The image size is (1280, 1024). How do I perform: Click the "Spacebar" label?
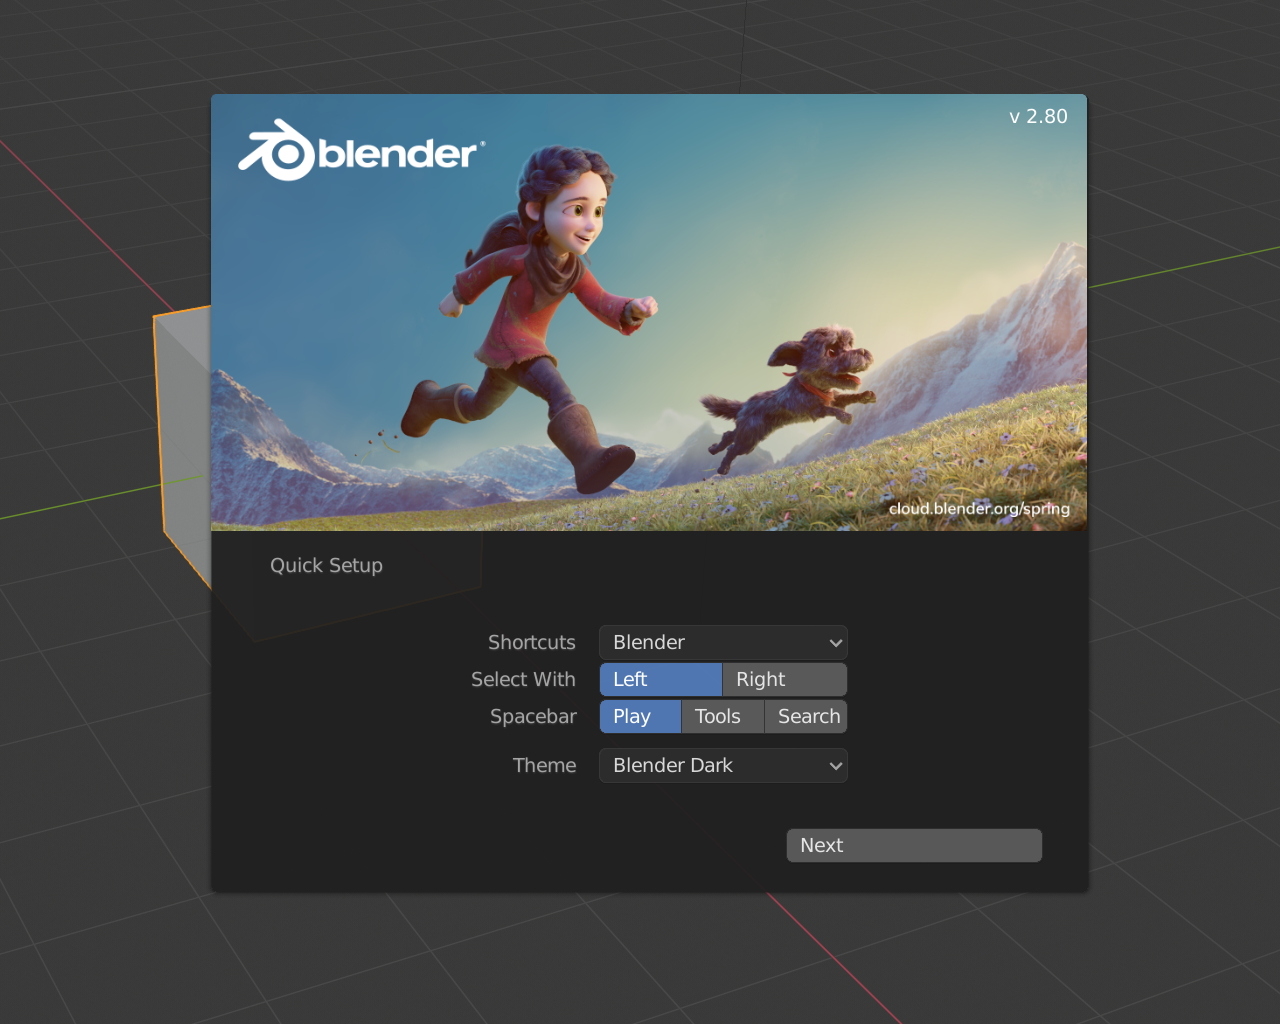click(533, 716)
